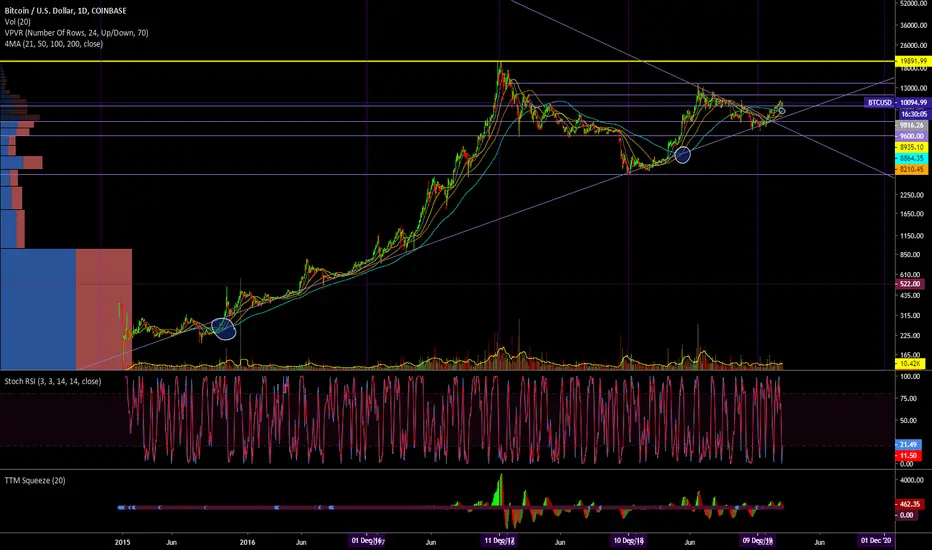The height and width of the screenshot is (550, 932).
Task: Click the yellow 8935.10 MA label
Action: pyautogui.click(x=911, y=147)
